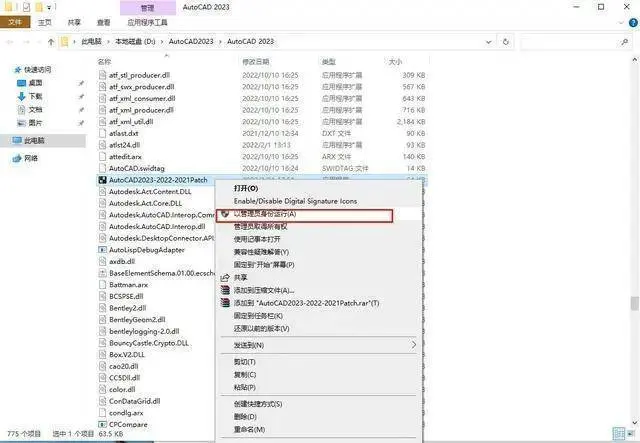Click the search magnifier icon
This screenshot has width=640, height=443.
tap(624, 42)
